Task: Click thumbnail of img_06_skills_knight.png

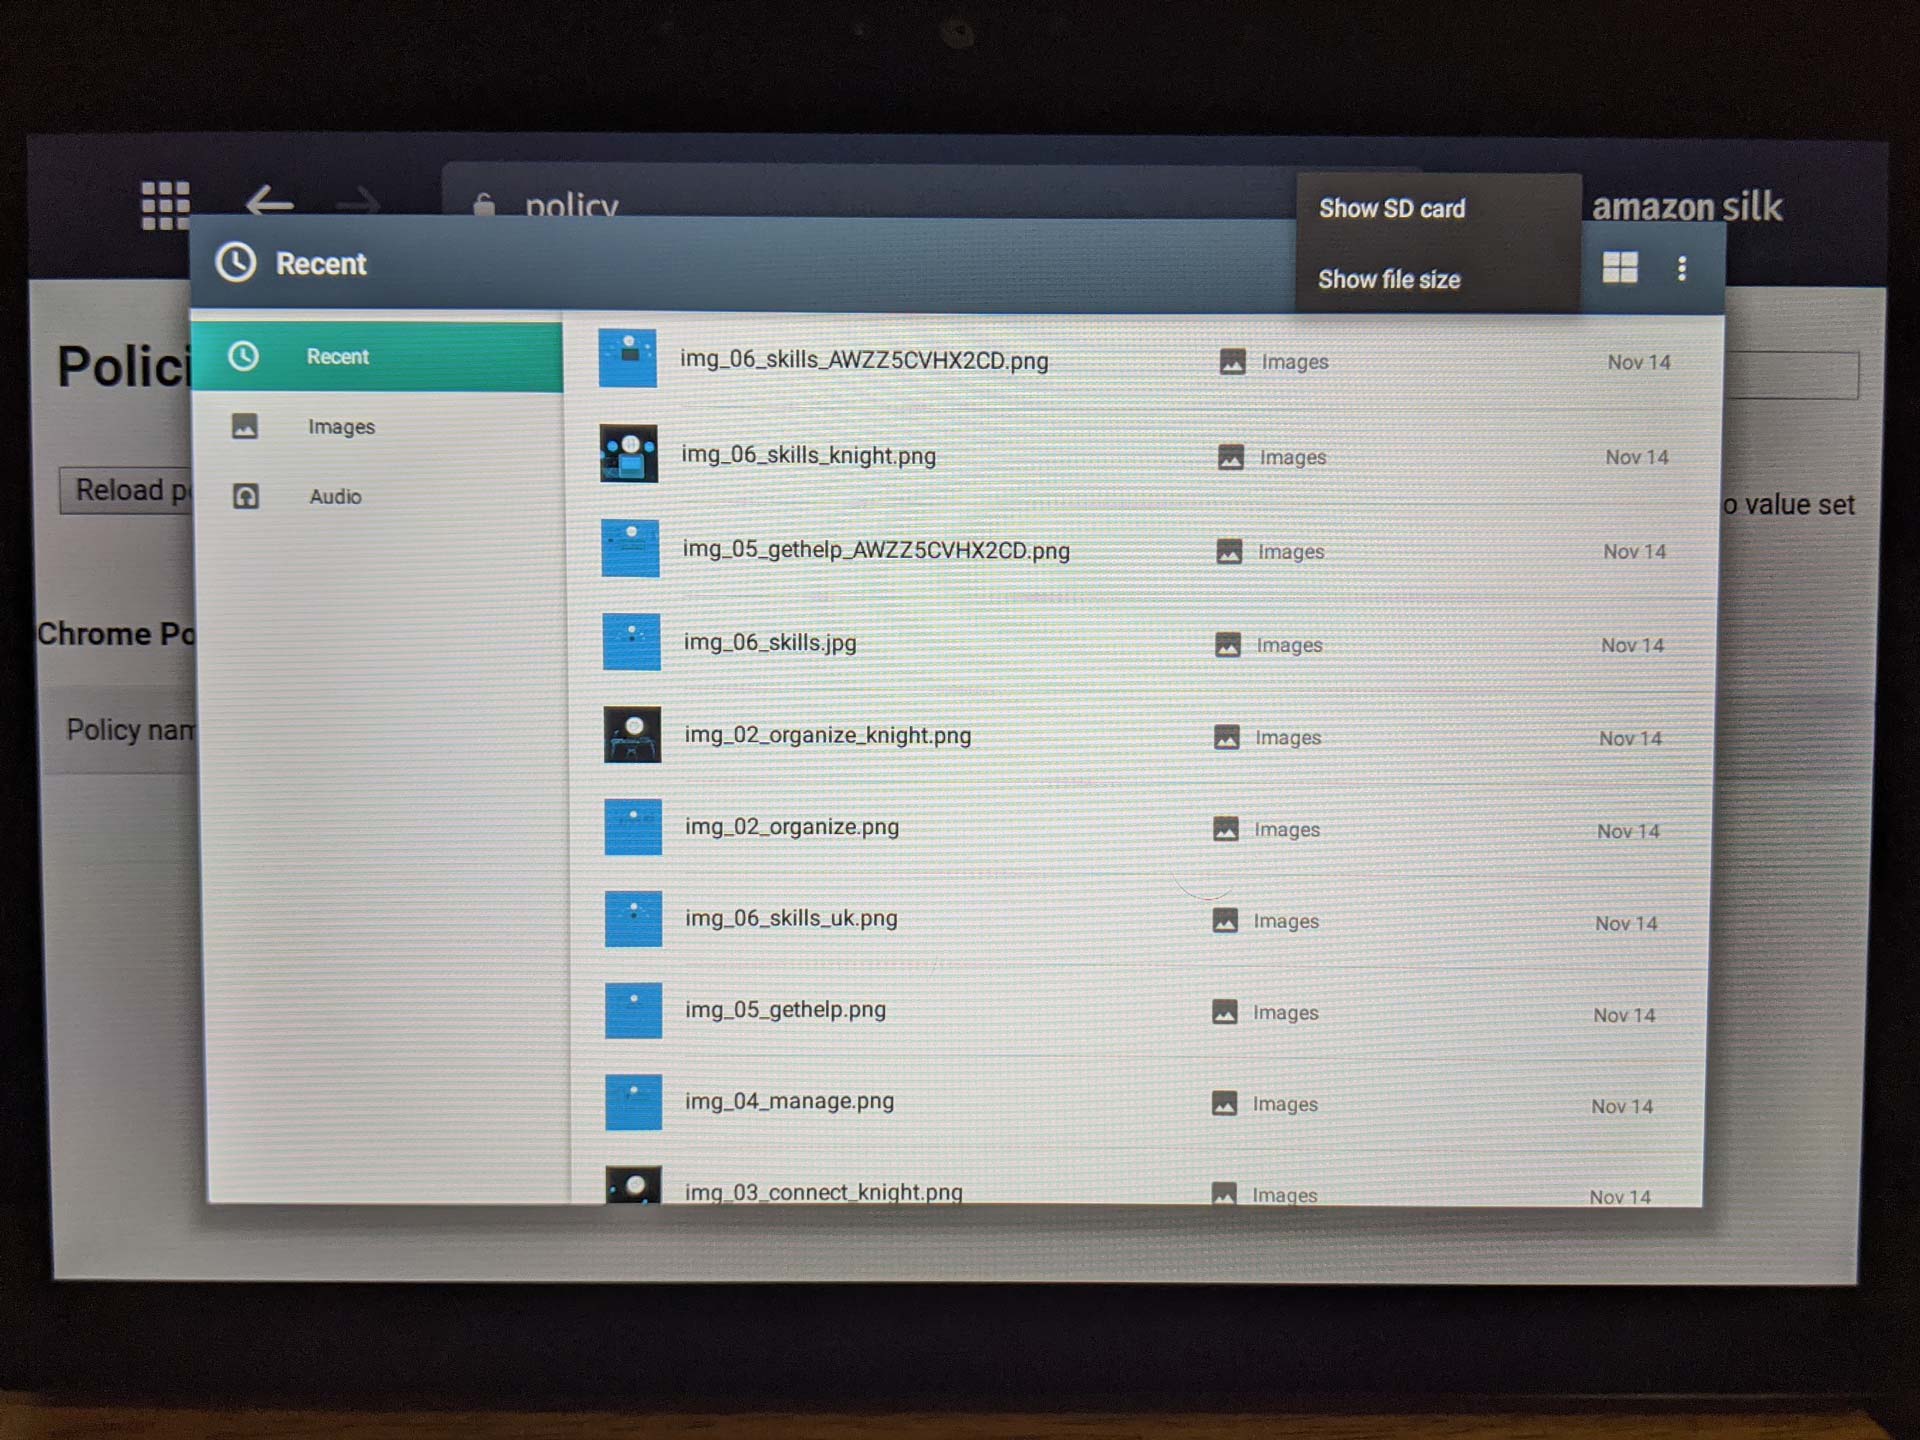Action: click(x=629, y=454)
